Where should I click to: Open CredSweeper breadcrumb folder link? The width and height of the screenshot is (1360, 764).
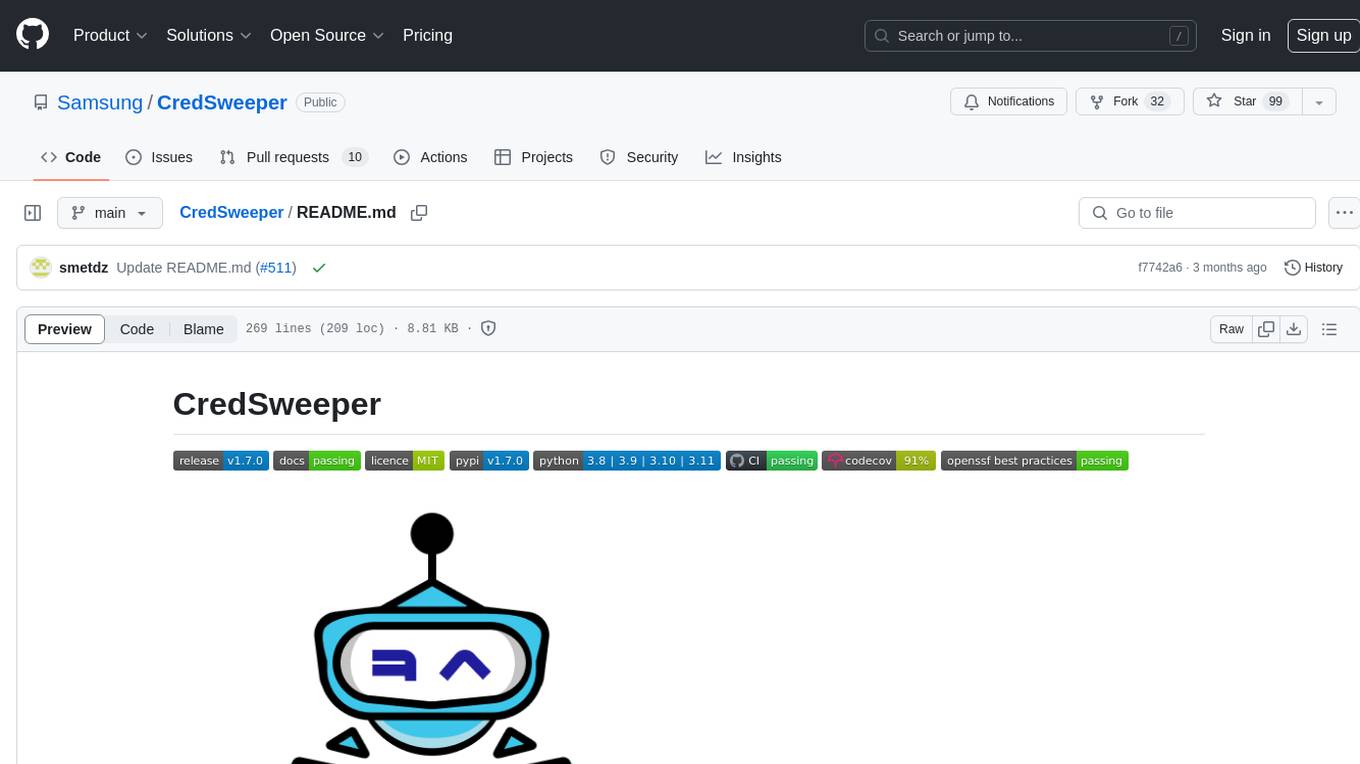click(x=231, y=212)
